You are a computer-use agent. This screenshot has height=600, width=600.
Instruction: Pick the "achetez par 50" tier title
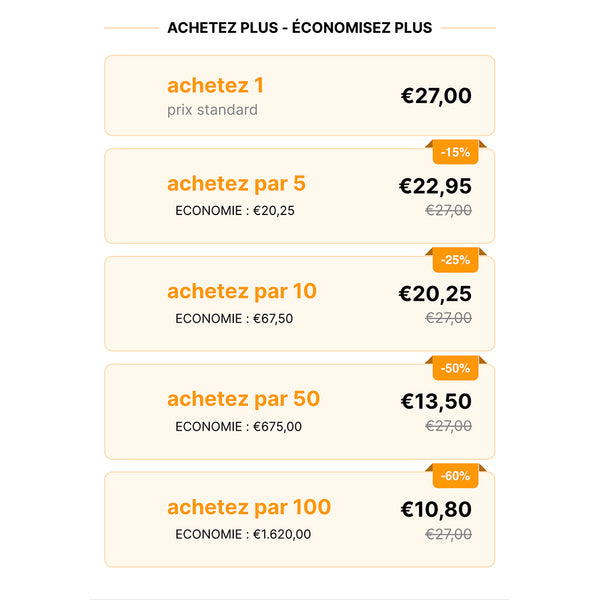[243, 399]
